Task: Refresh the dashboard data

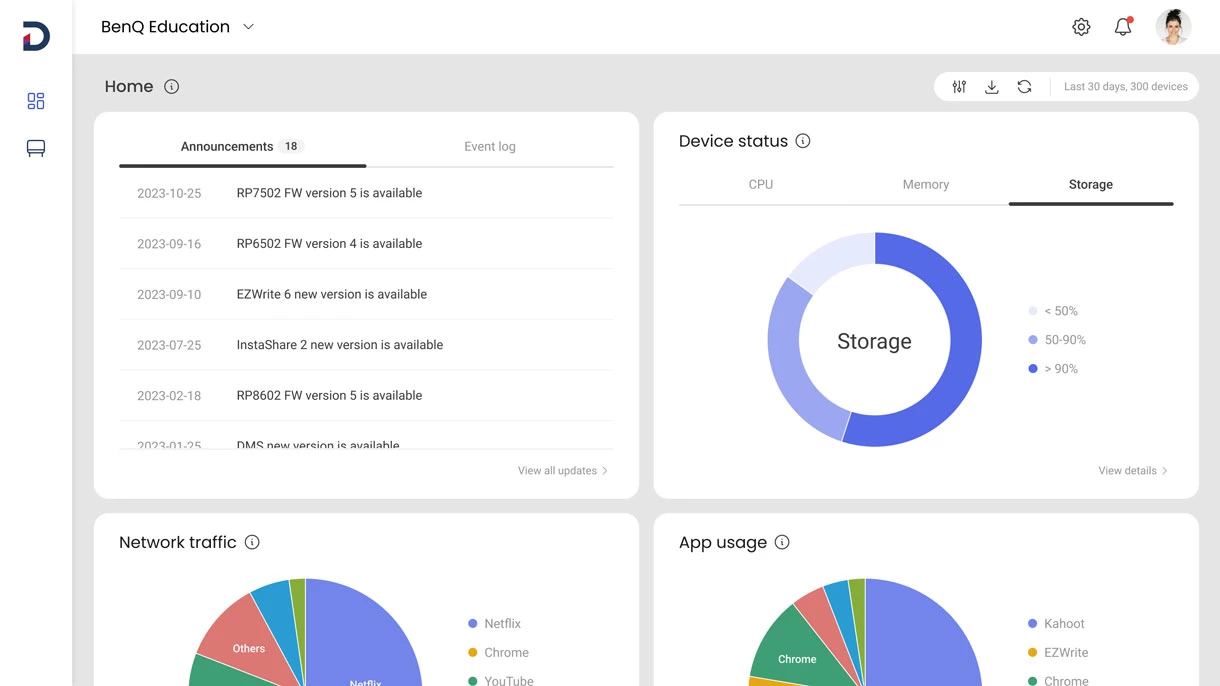Action: pyautogui.click(x=1024, y=87)
